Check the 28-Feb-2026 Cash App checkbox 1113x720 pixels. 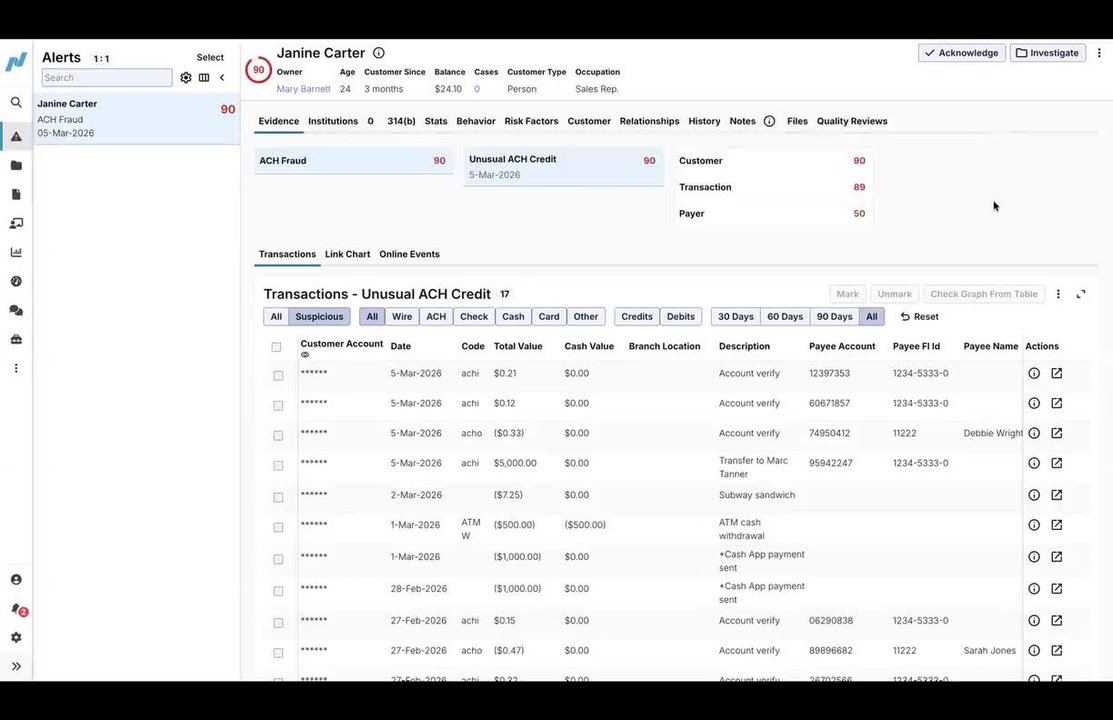[x=278, y=591]
